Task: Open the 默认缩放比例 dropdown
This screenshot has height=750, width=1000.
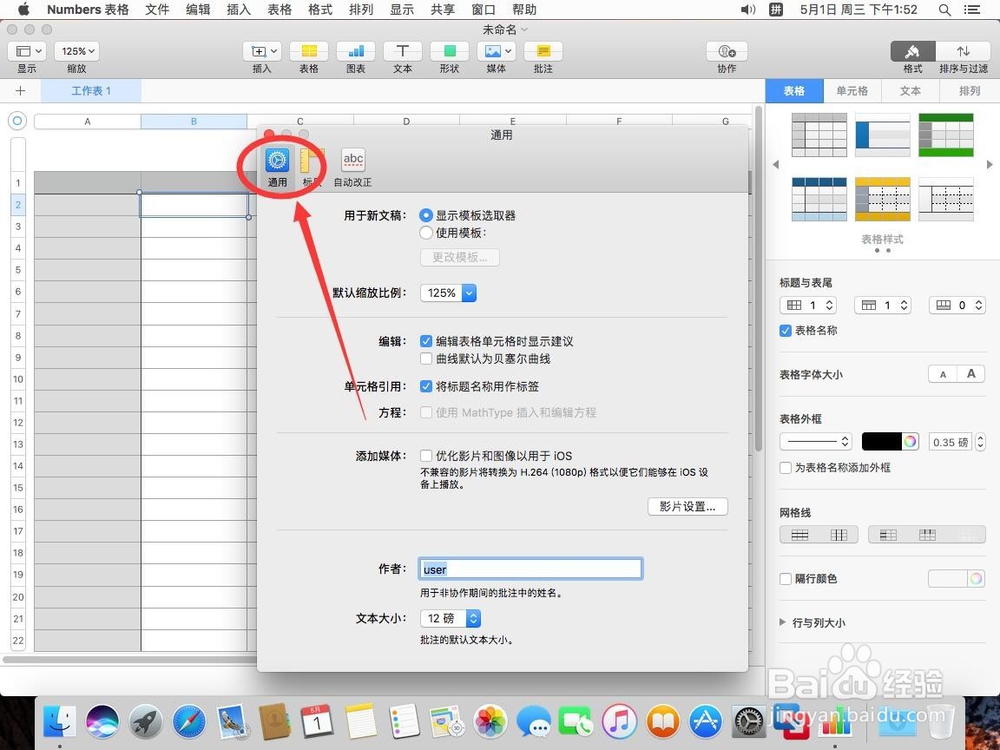Action: coord(447,293)
